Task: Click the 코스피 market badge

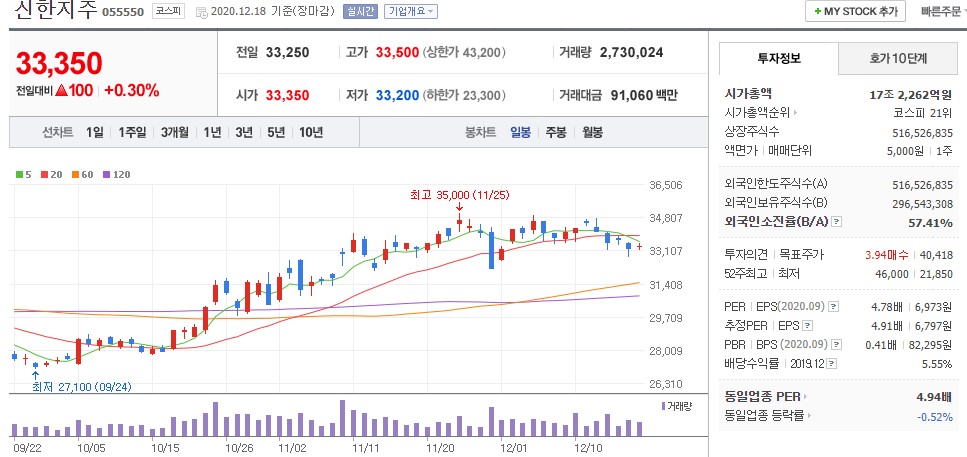Action: coord(168,12)
